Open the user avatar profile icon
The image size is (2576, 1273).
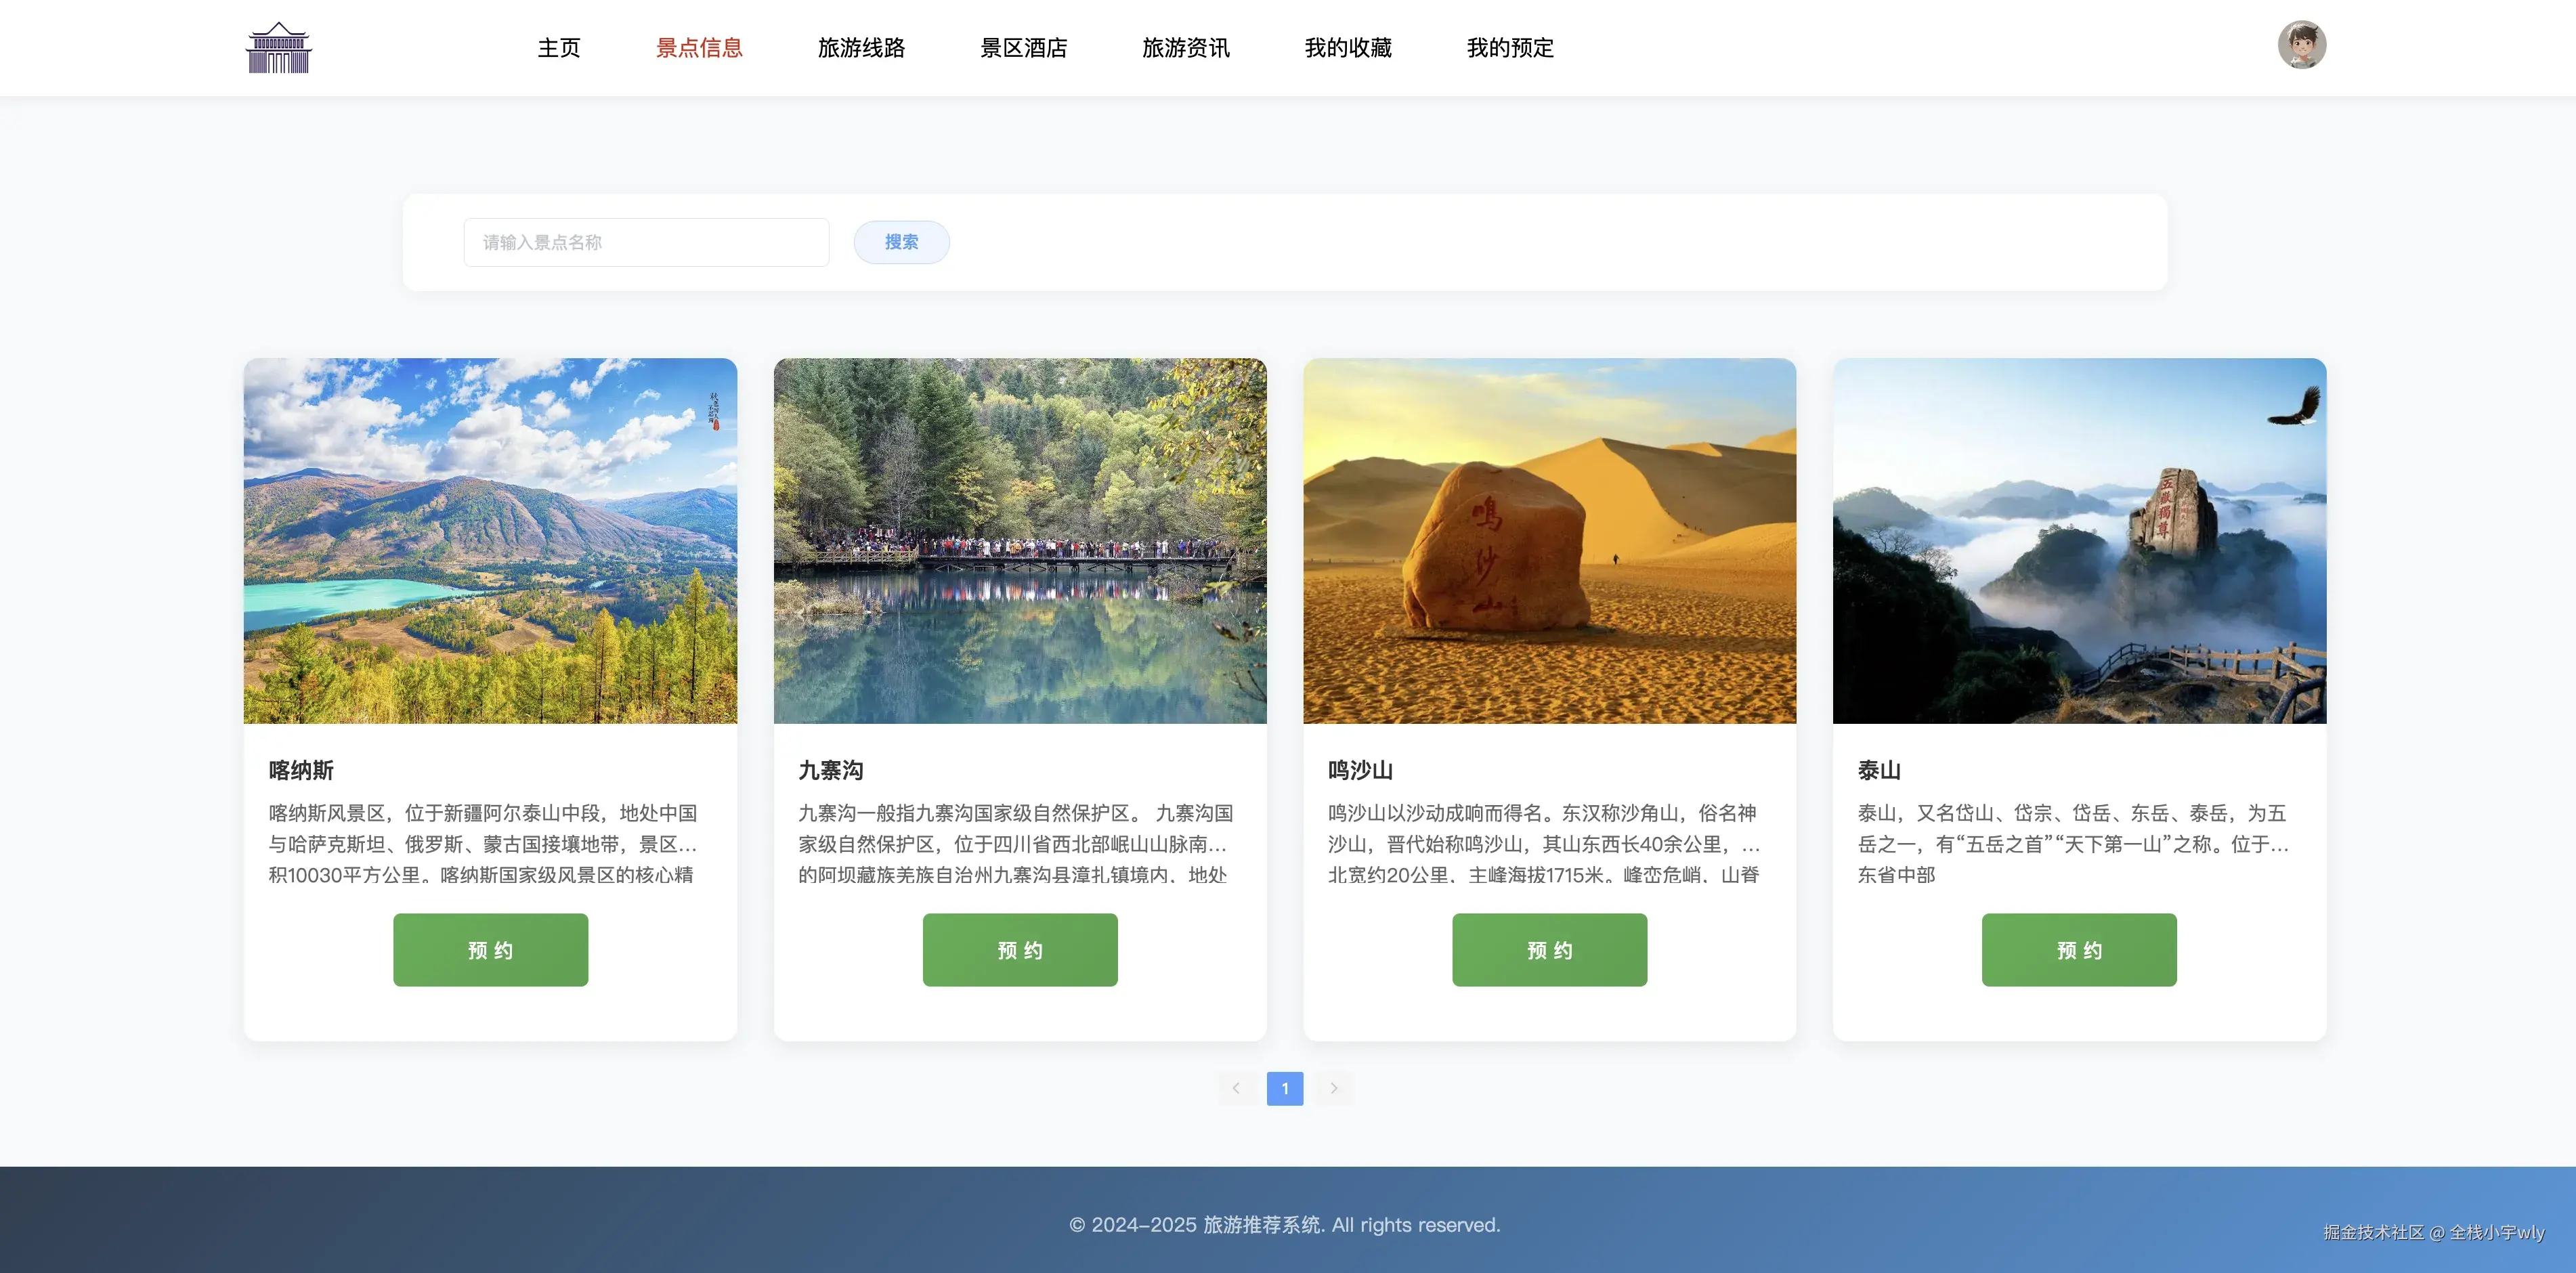[2301, 46]
